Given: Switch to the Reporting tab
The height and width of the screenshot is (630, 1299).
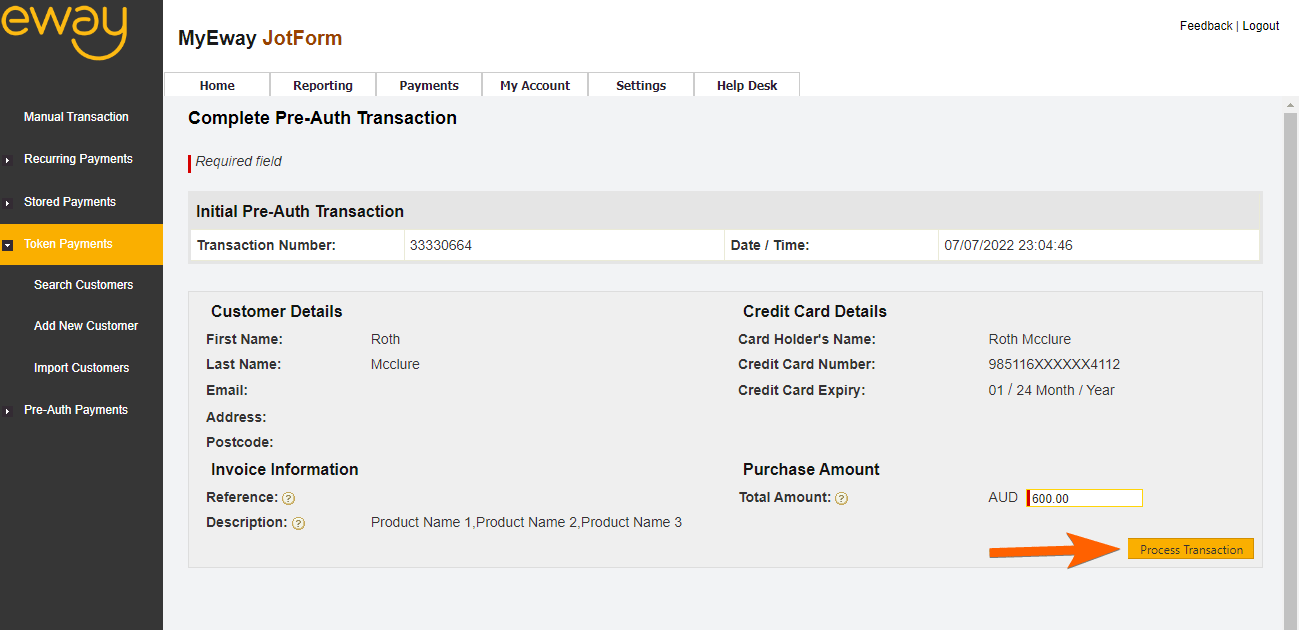Looking at the screenshot, I should [x=323, y=85].
